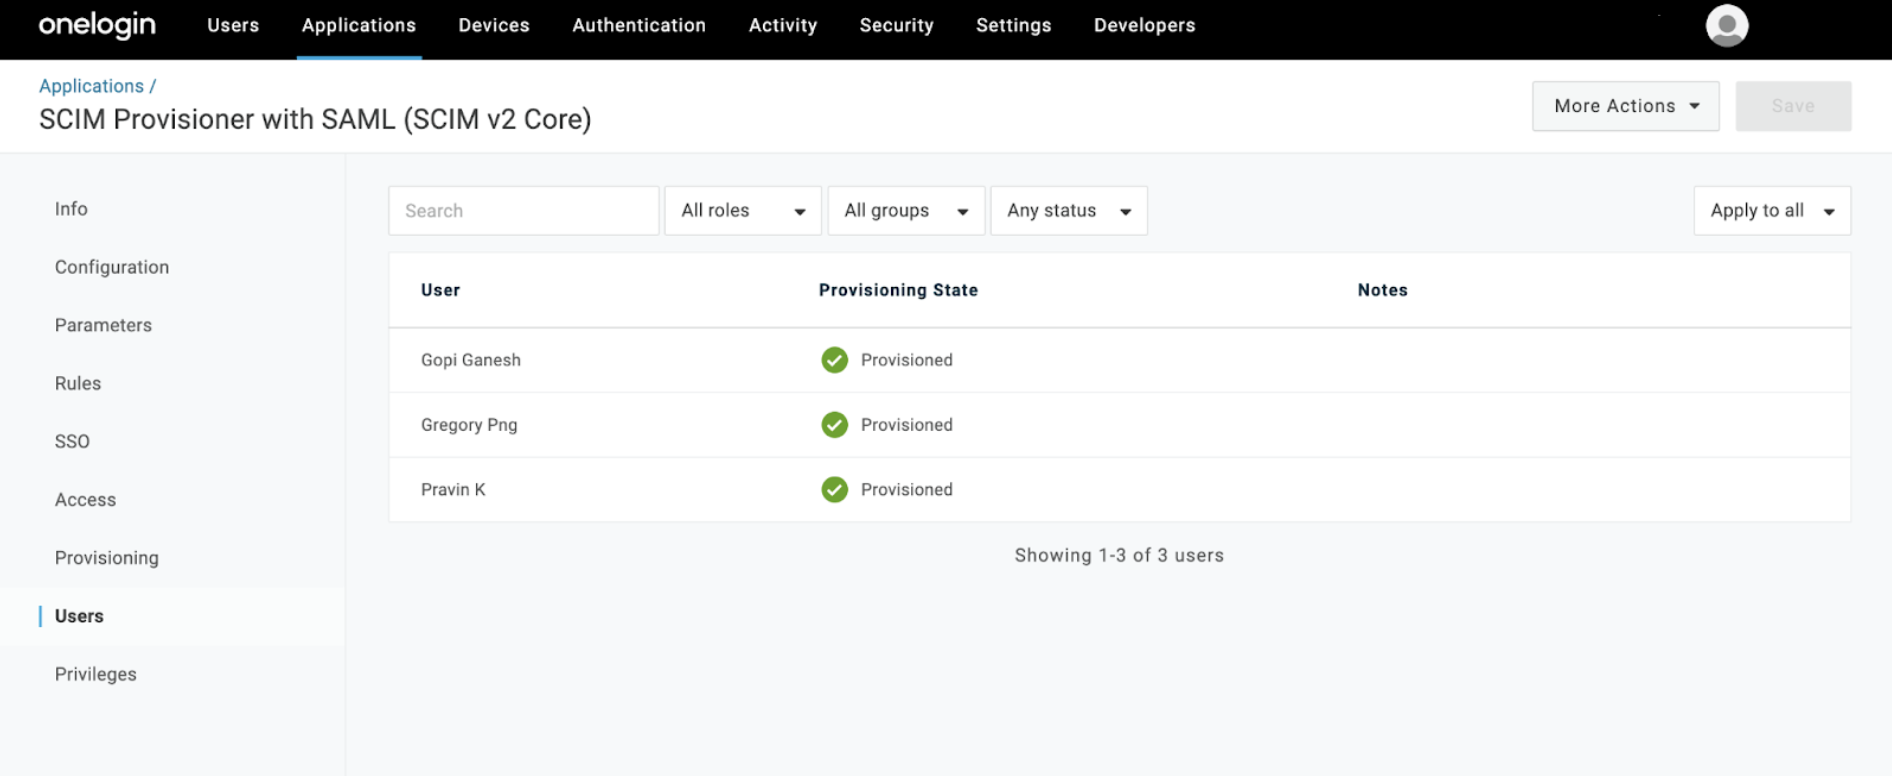Expand the Any status dropdown
Screen dimensions: 1892x776
pyautogui.click(x=1068, y=211)
